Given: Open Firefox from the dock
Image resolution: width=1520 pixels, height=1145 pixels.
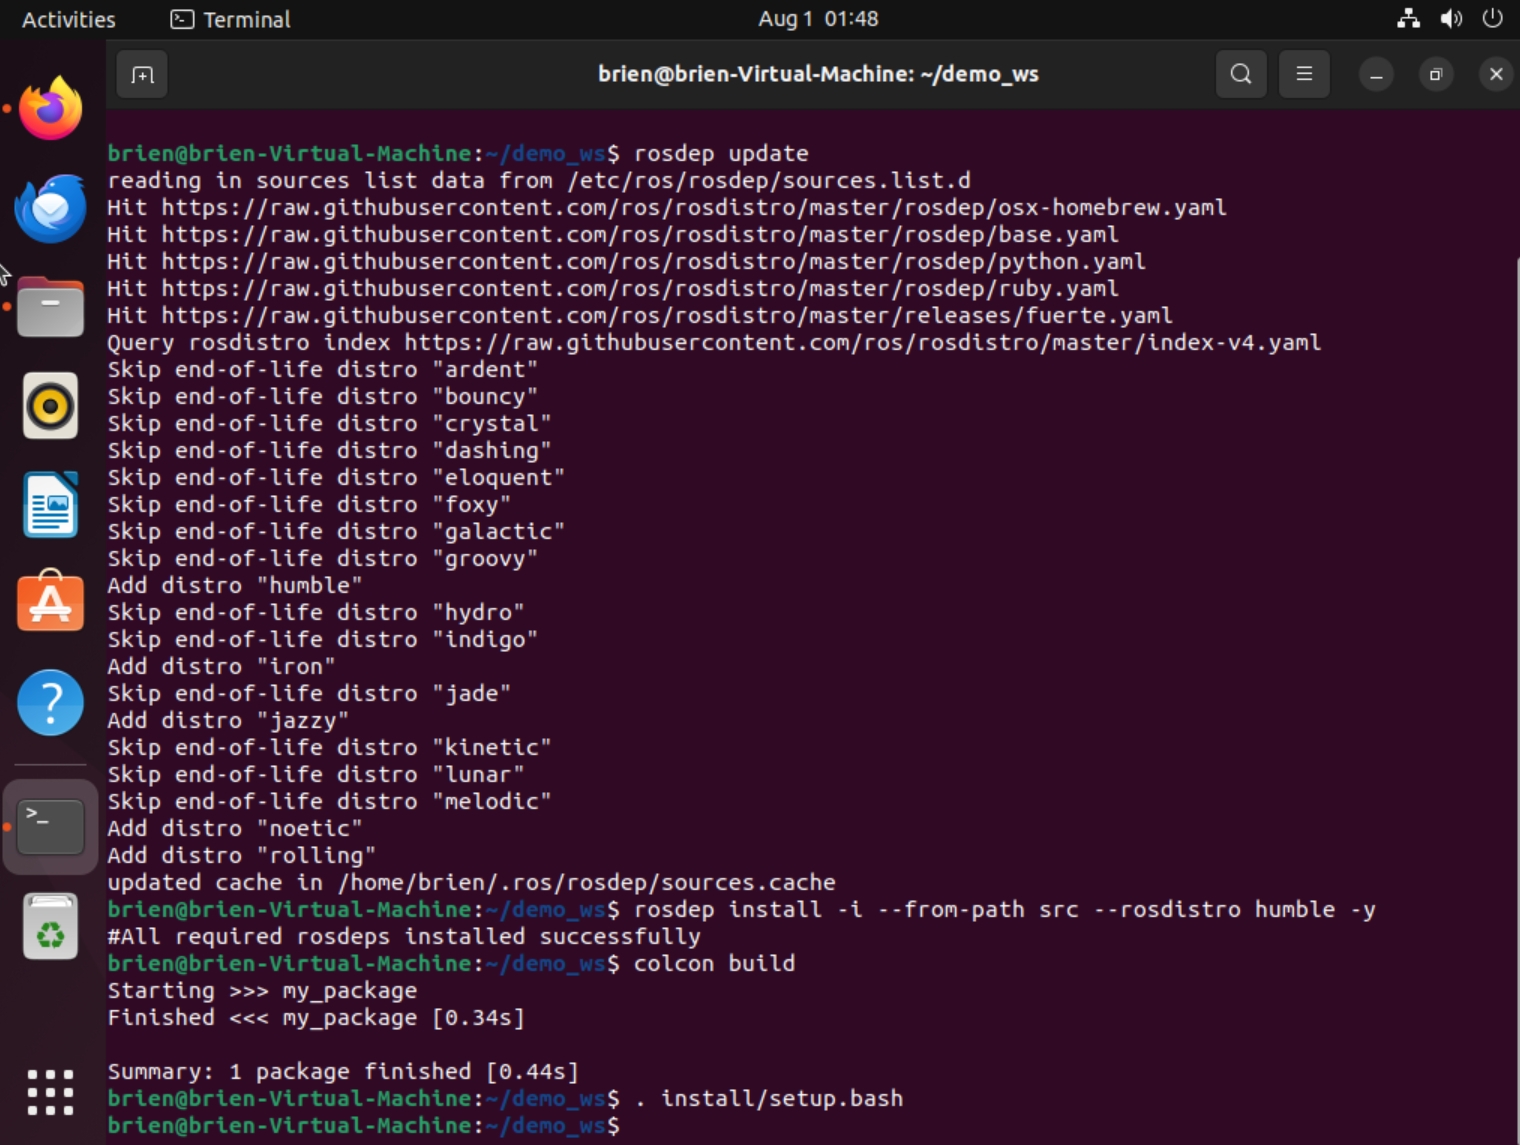Looking at the screenshot, I should (50, 108).
